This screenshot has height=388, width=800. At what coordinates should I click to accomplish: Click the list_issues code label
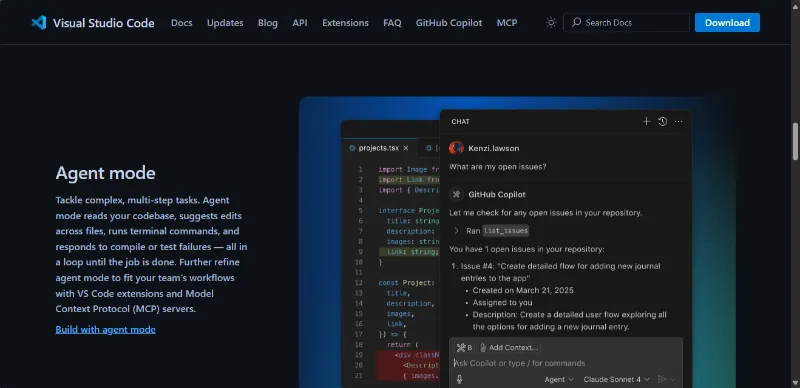pyautogui.click(x=506, y=231)
